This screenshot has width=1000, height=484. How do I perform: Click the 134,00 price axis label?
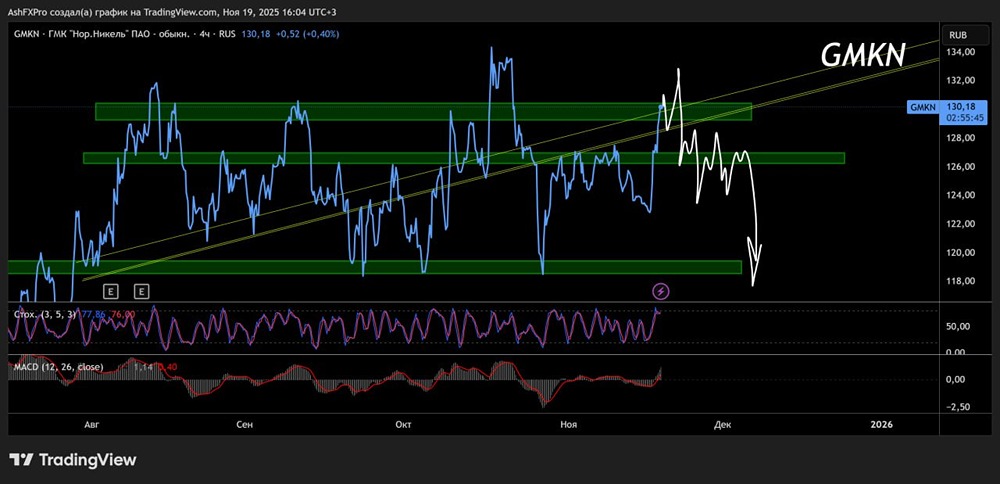962,52
